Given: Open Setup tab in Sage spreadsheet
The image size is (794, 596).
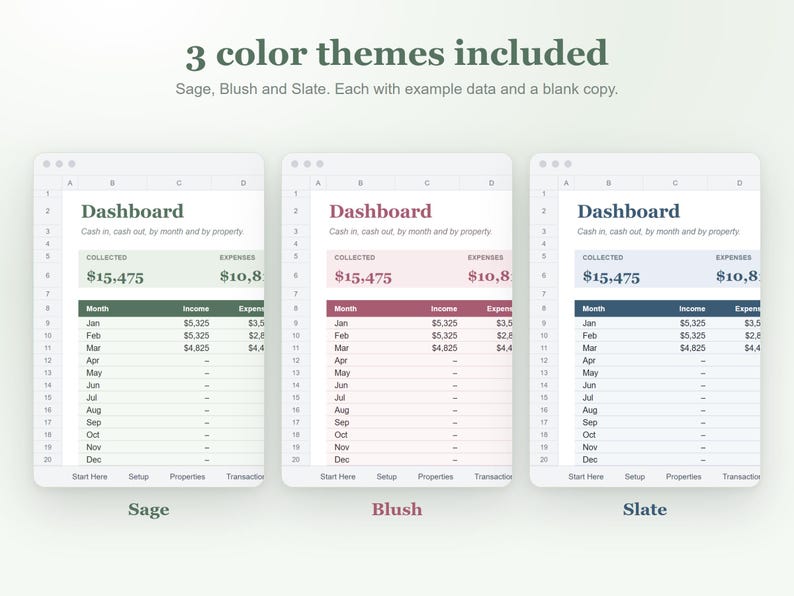Looking at the screenshot, I should (x=138, y=476).
